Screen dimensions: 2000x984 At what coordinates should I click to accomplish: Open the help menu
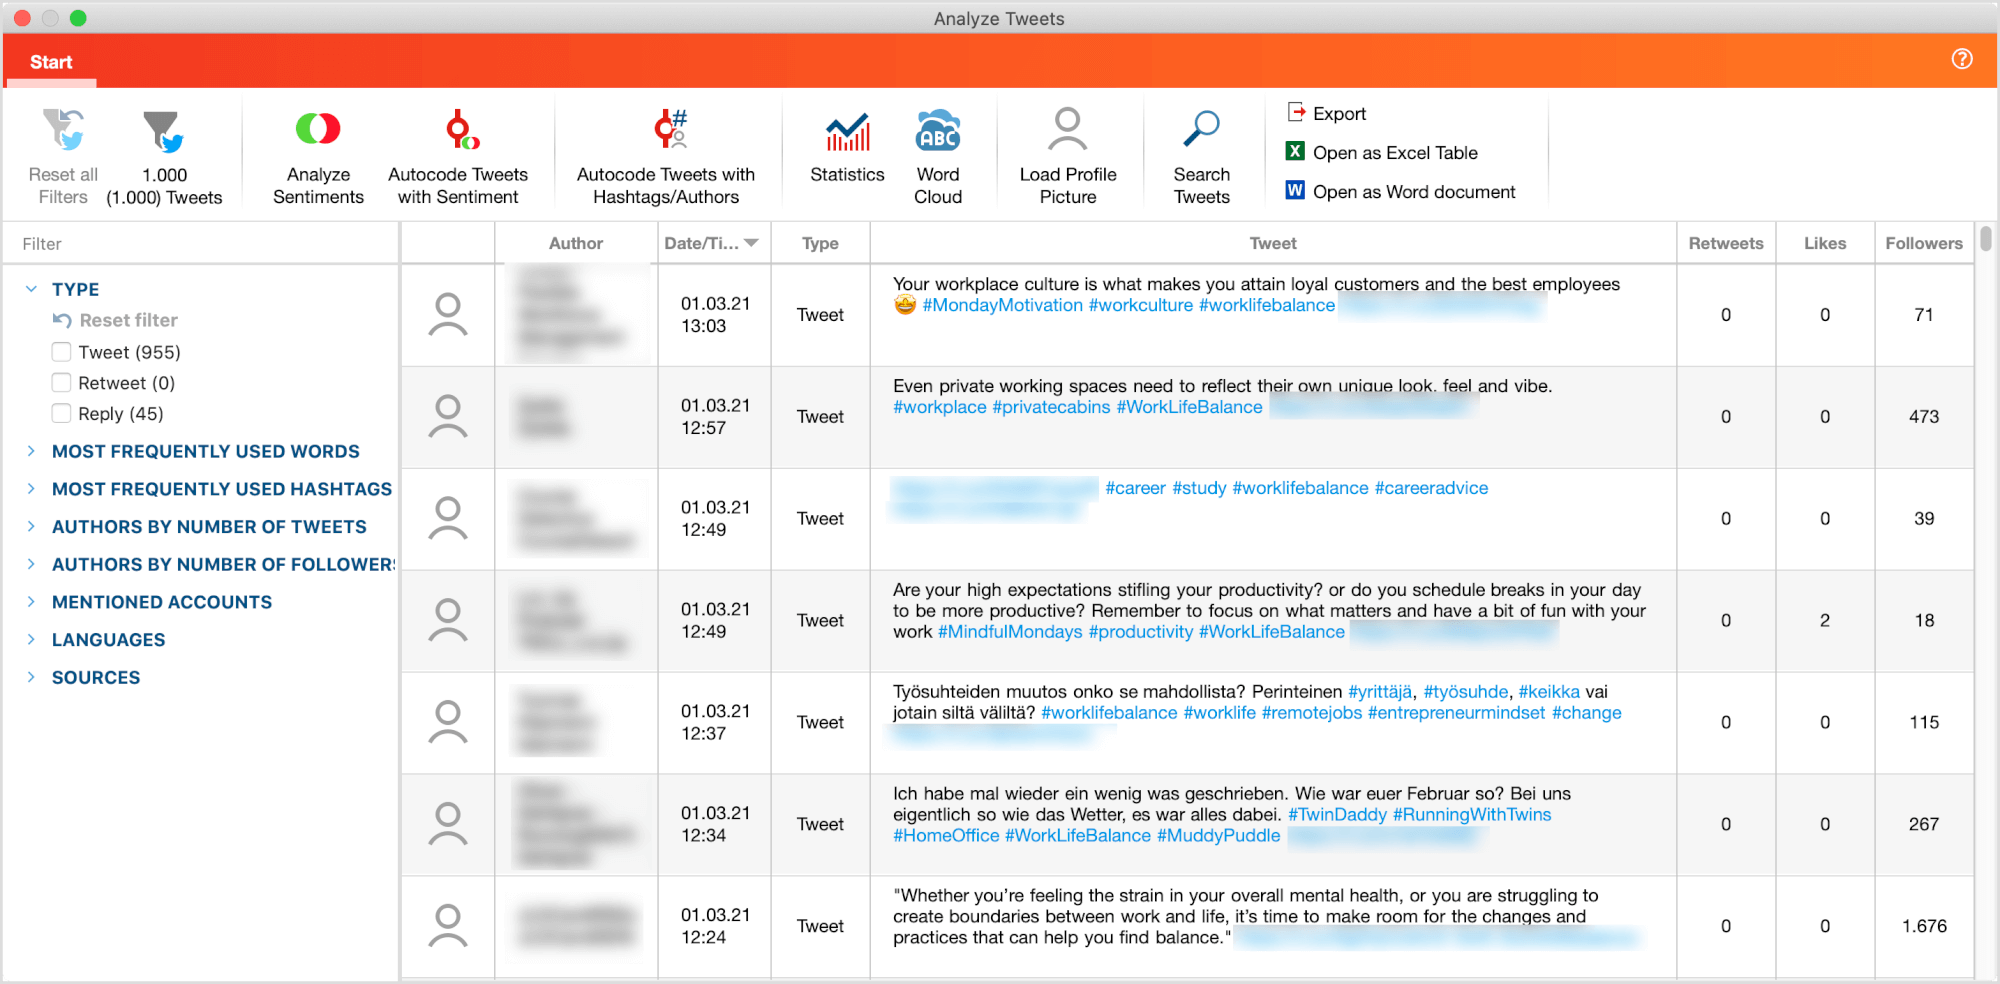(1962, 59)
